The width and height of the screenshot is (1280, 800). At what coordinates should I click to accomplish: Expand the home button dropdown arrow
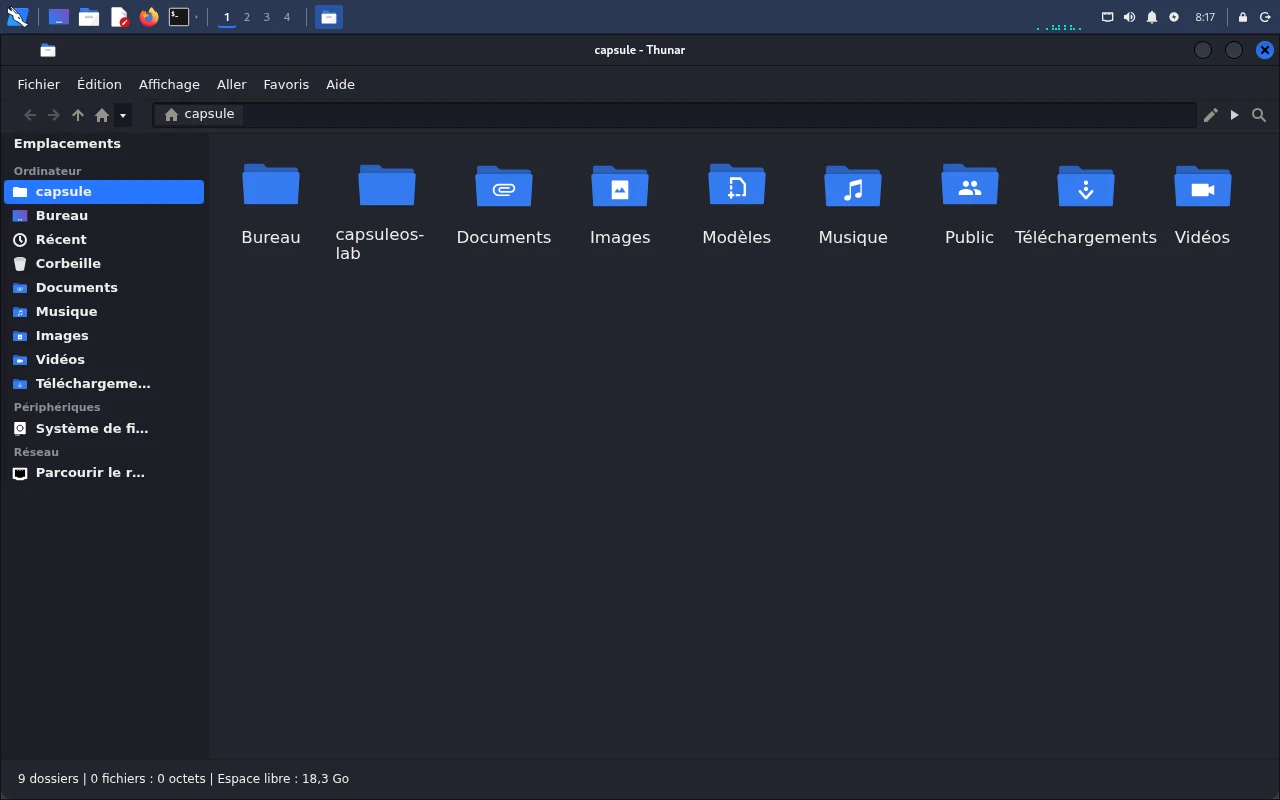[x=123, y=115]
